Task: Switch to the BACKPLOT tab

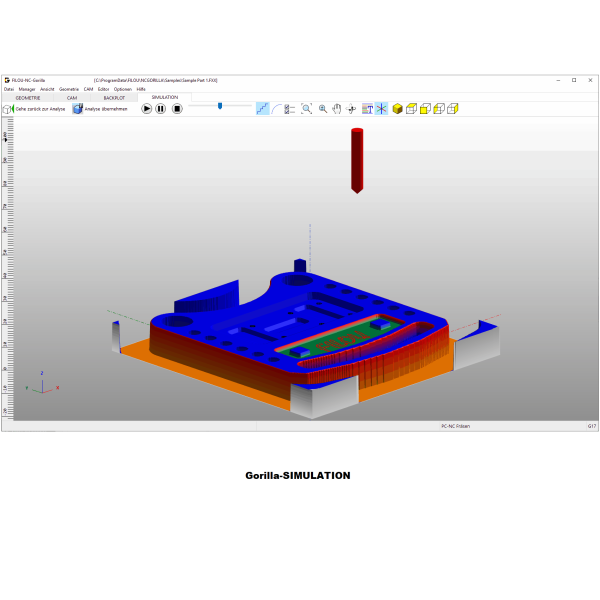Action: coord(114,97)
